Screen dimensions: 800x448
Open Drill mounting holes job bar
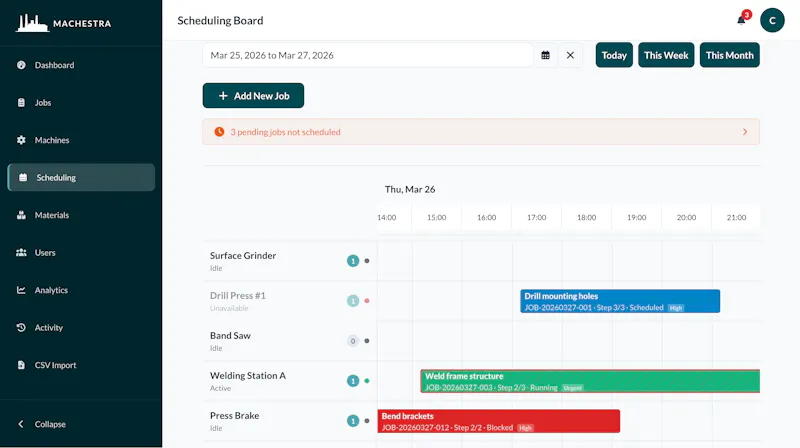(x=620, y=301)
